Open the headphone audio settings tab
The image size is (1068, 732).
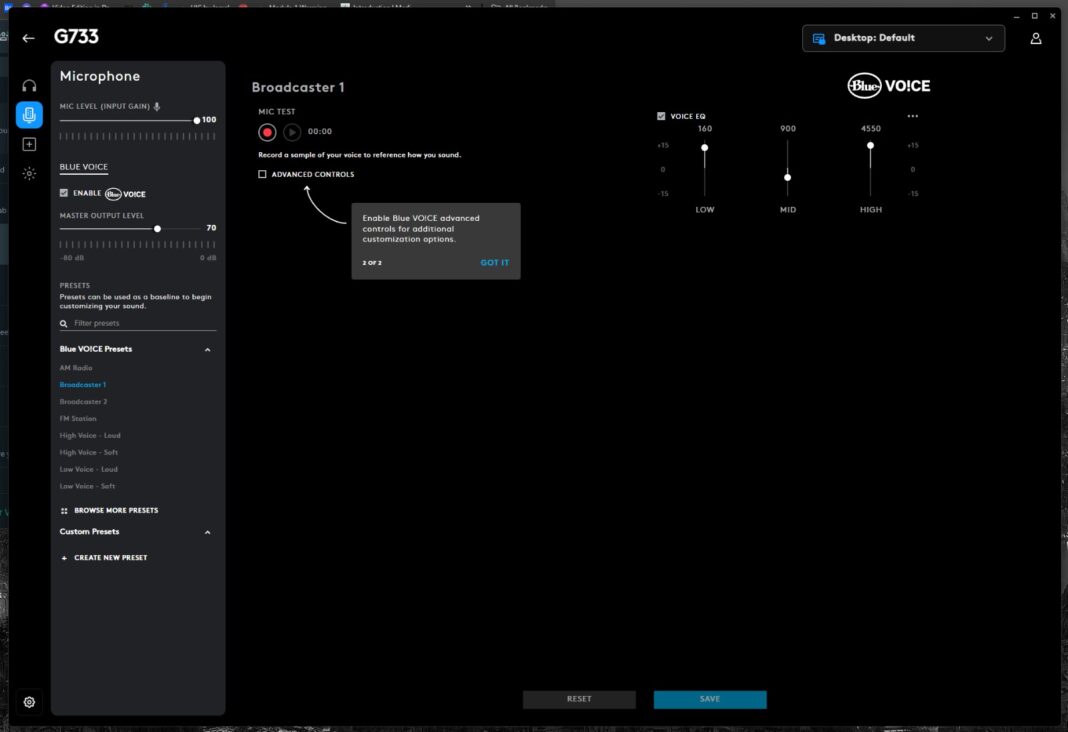pos(29,86)
